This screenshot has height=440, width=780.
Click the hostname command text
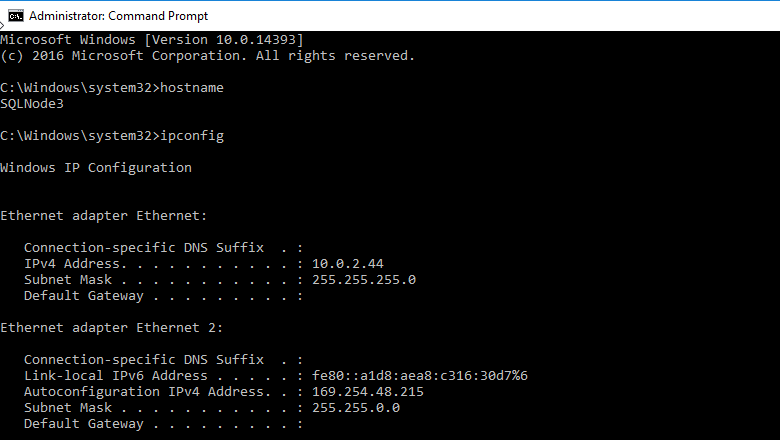pos(192,88)
